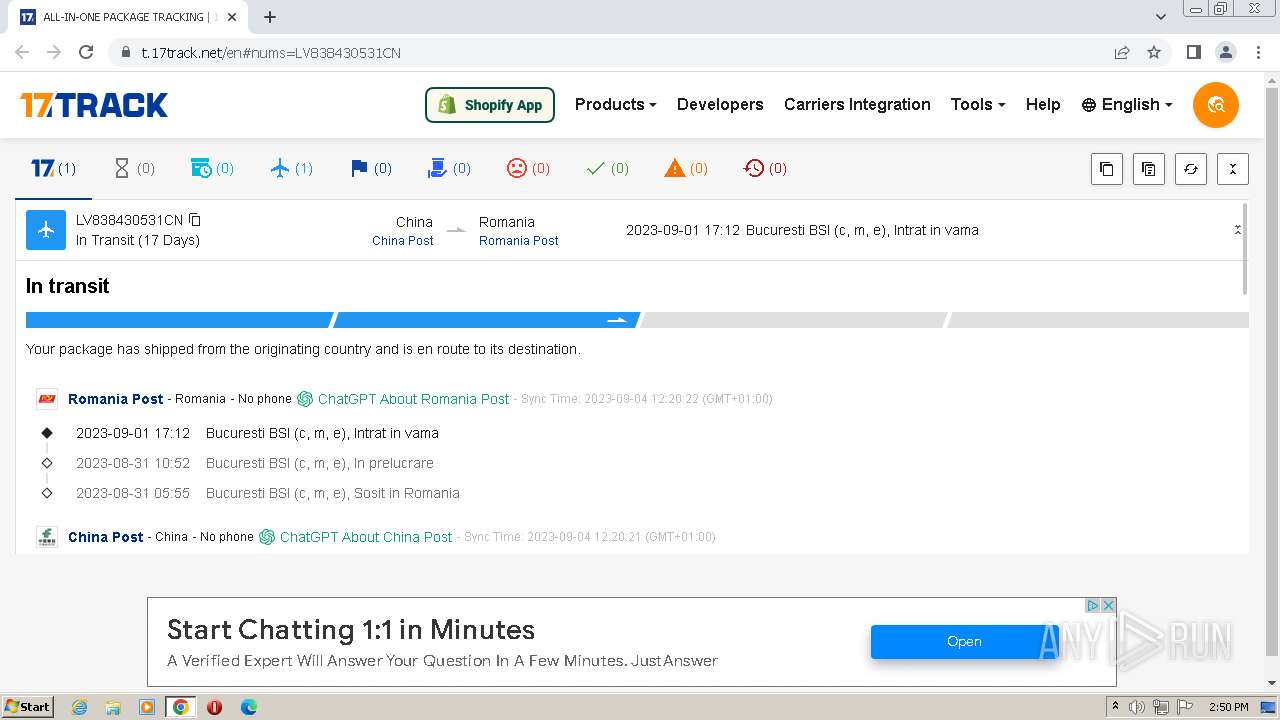The image size is (1280, 720).
Task: Share this page icon in address bar
Action: point(1122,53)
